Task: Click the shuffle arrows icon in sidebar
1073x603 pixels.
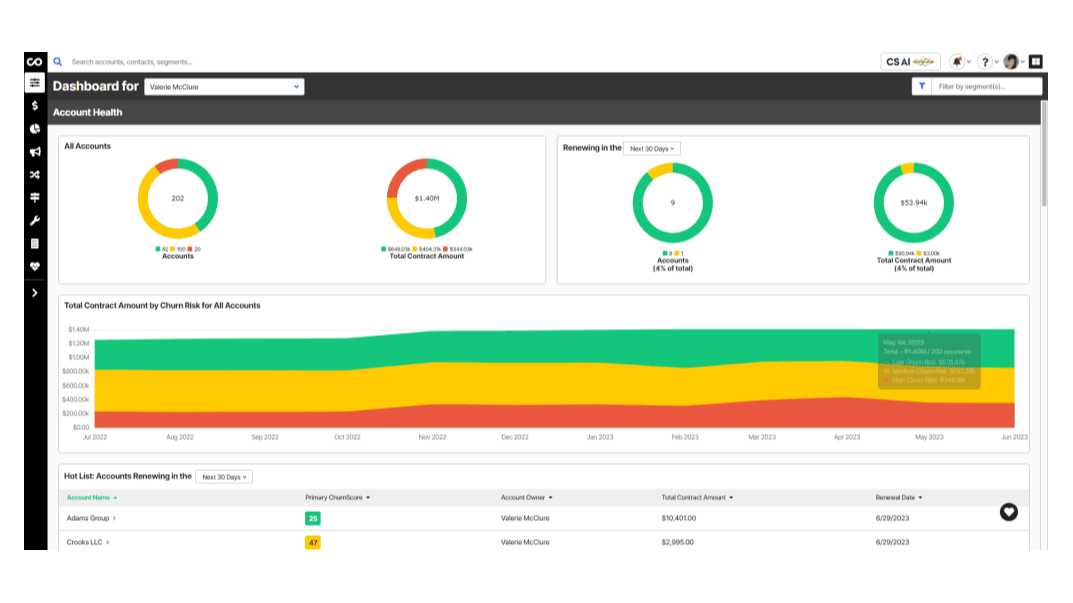Action: click(x=35, y=175)
